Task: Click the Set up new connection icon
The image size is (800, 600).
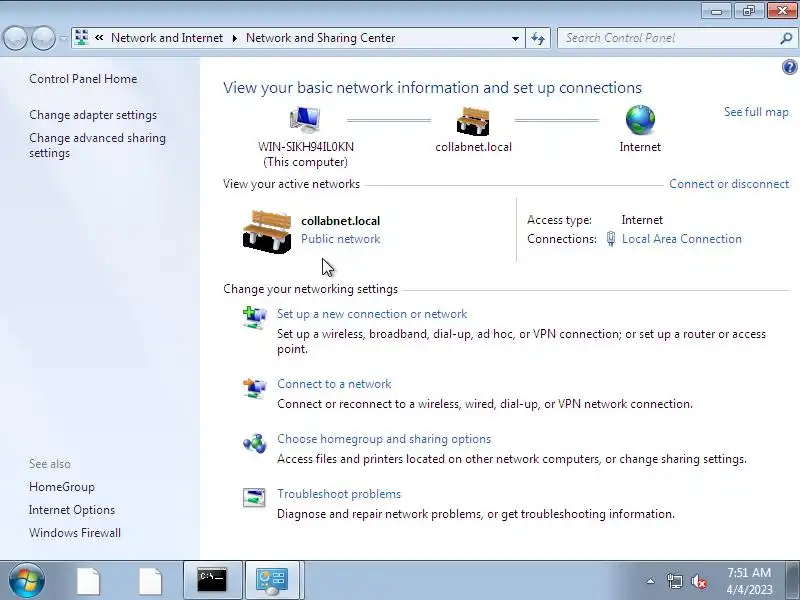Action: coord(254,317)
